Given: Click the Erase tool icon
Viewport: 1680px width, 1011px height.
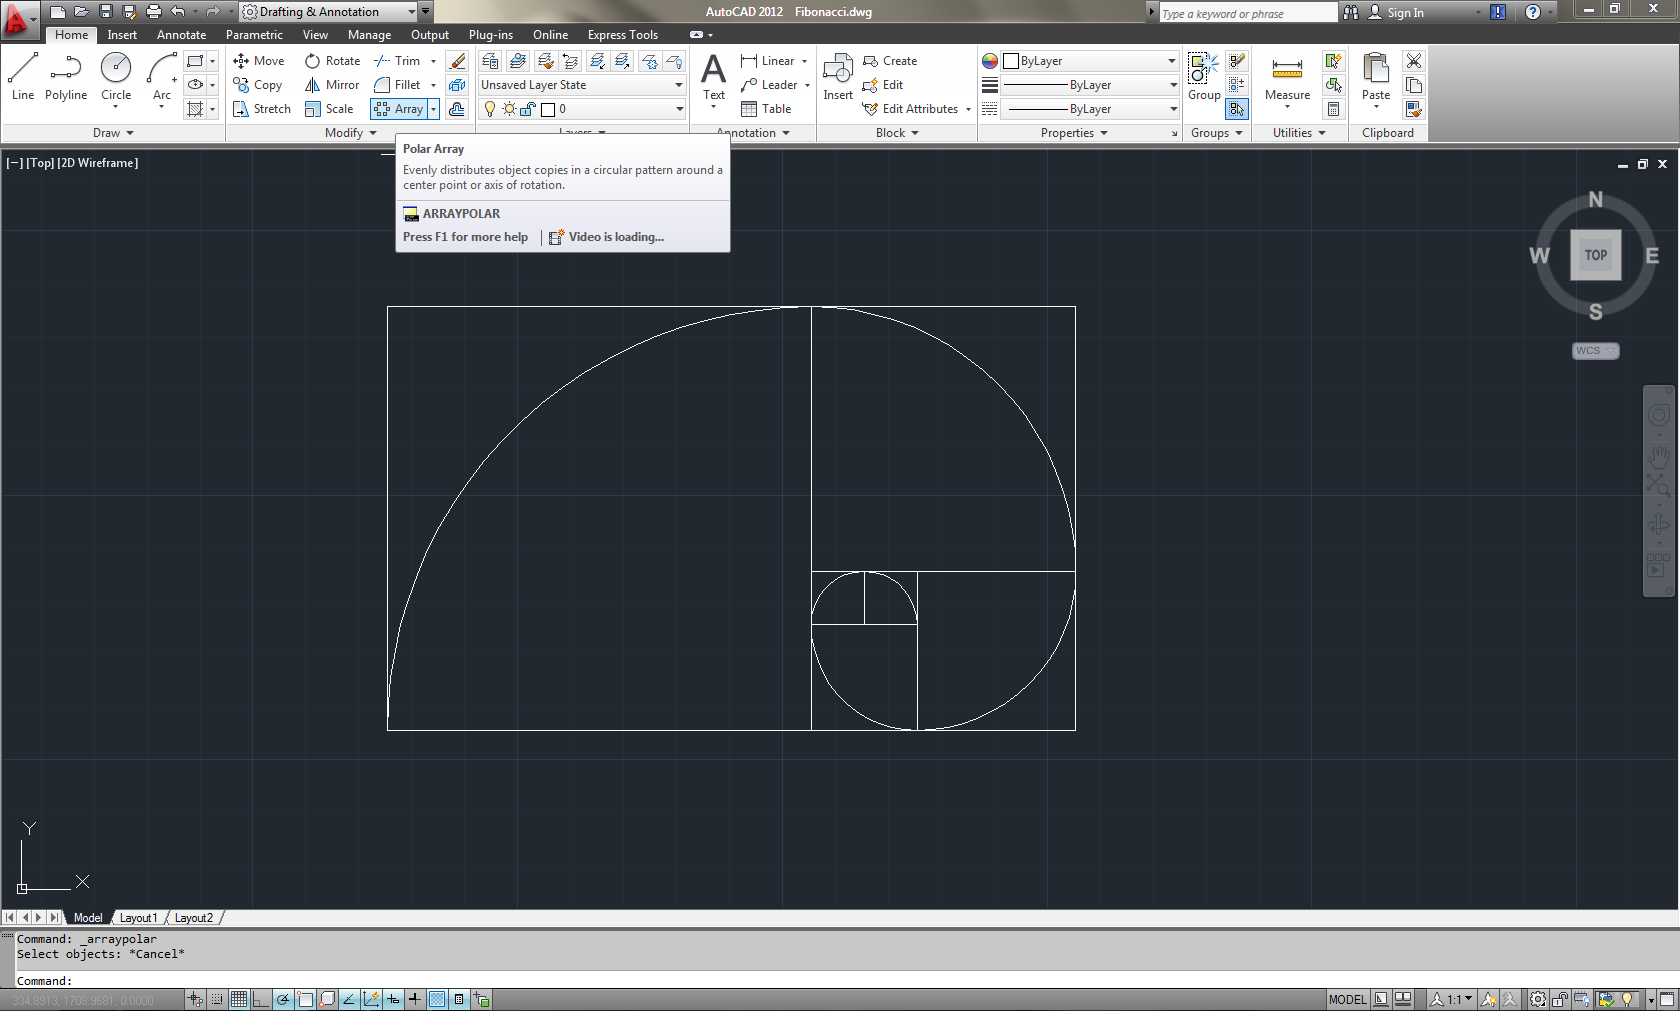Looking at the screenshot, I should [x=457, y=61].
